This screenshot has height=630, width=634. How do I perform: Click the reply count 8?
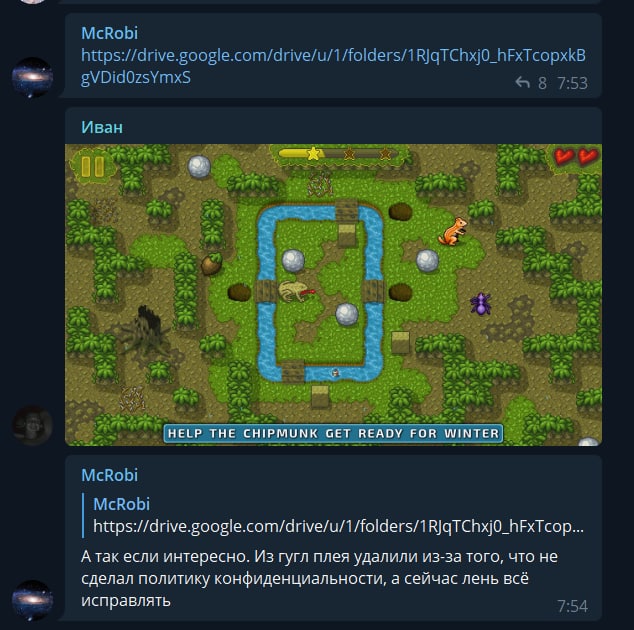pyautogui.click(x=542, y=83)
